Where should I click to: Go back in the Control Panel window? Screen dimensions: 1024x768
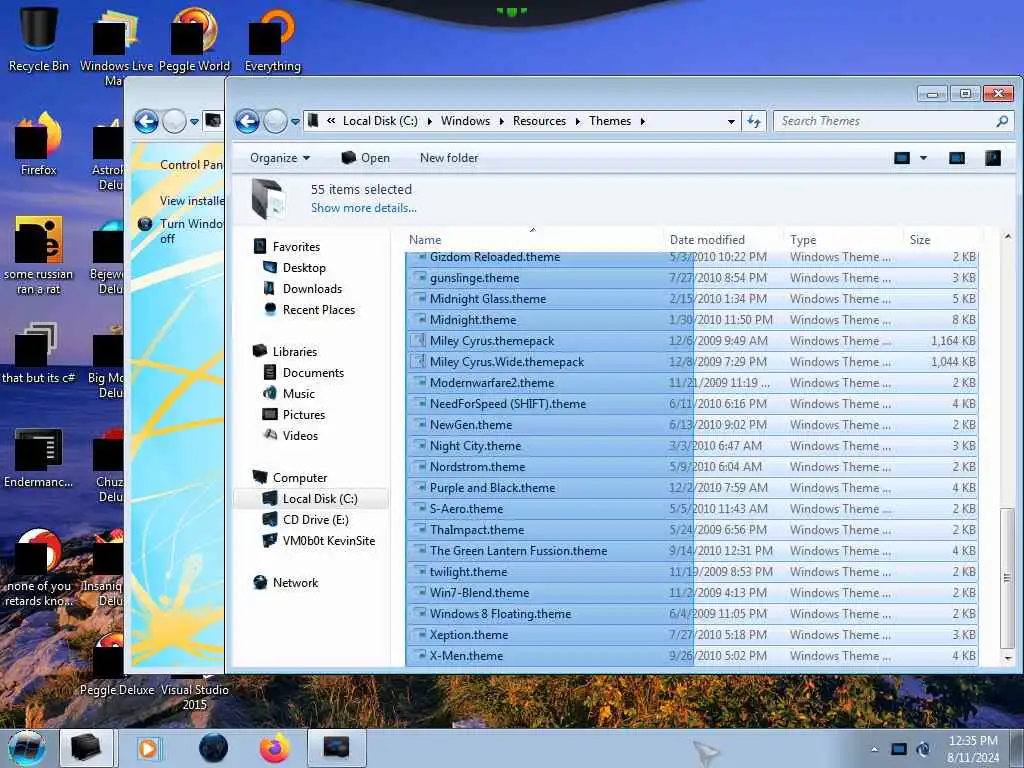tap(146, 121)
